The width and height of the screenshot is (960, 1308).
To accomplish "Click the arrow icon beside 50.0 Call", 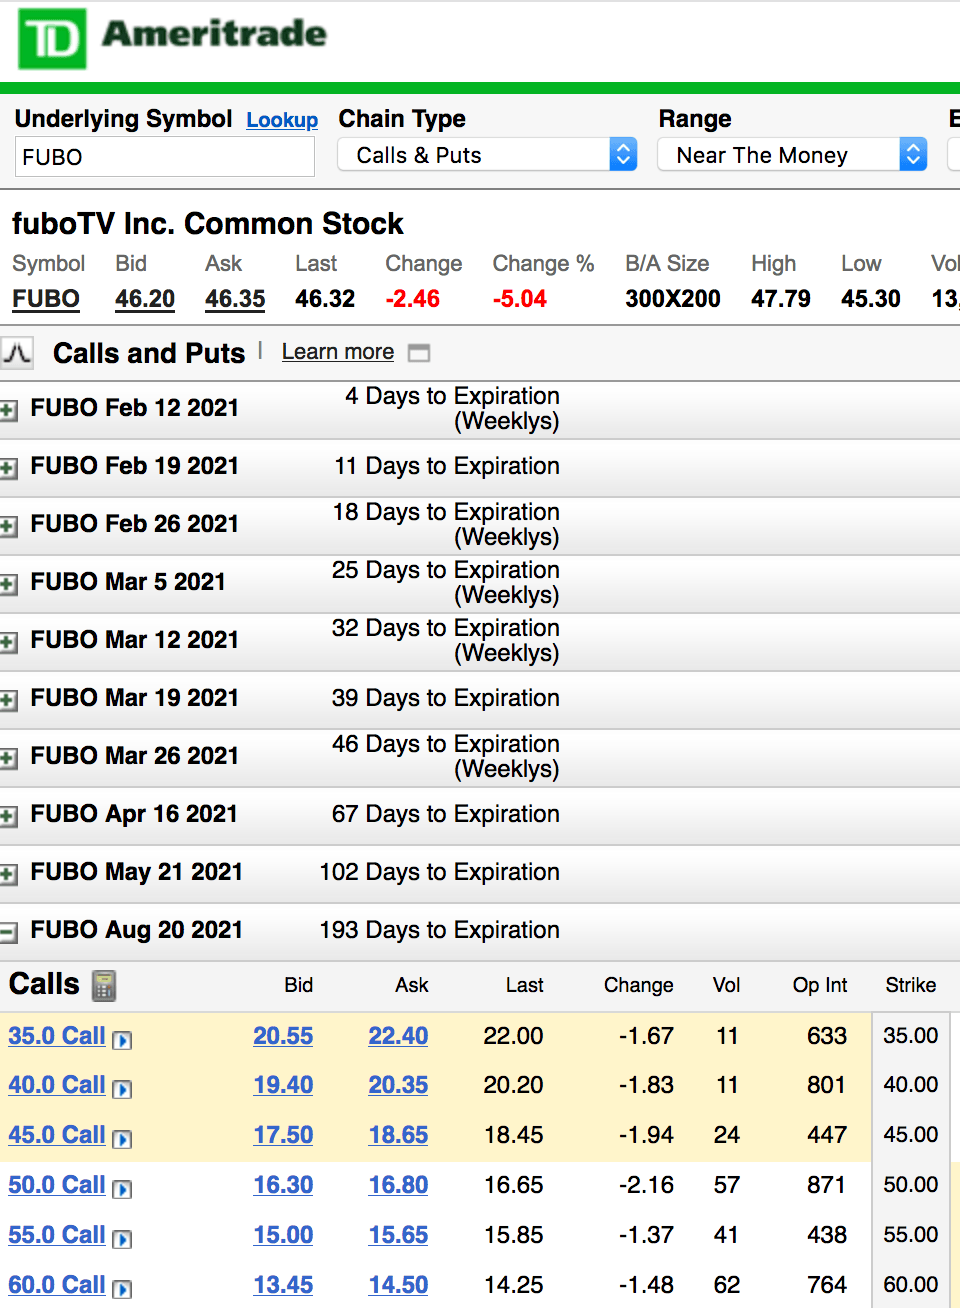I will coord(122,1189).
